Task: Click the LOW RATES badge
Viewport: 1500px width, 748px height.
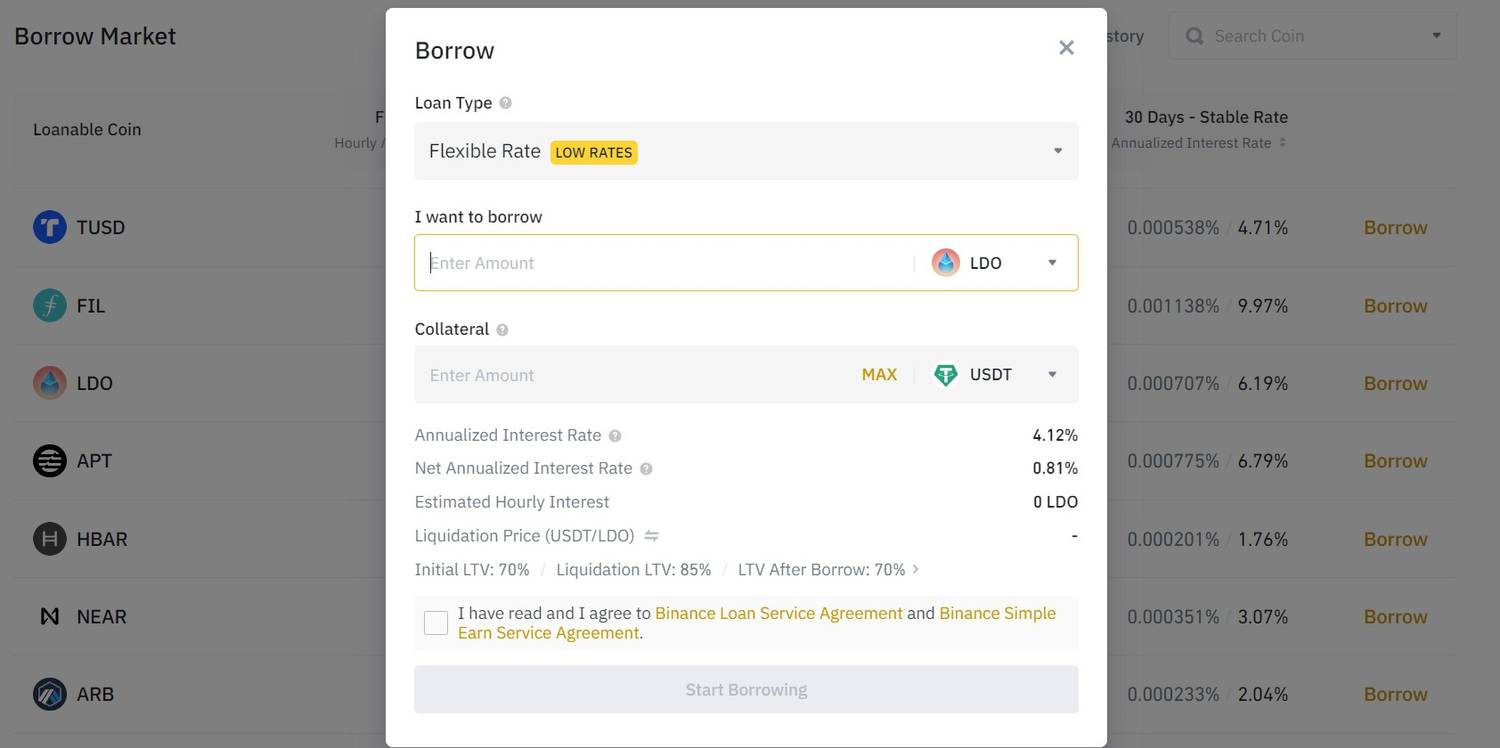Action: (x=594, y=152)
